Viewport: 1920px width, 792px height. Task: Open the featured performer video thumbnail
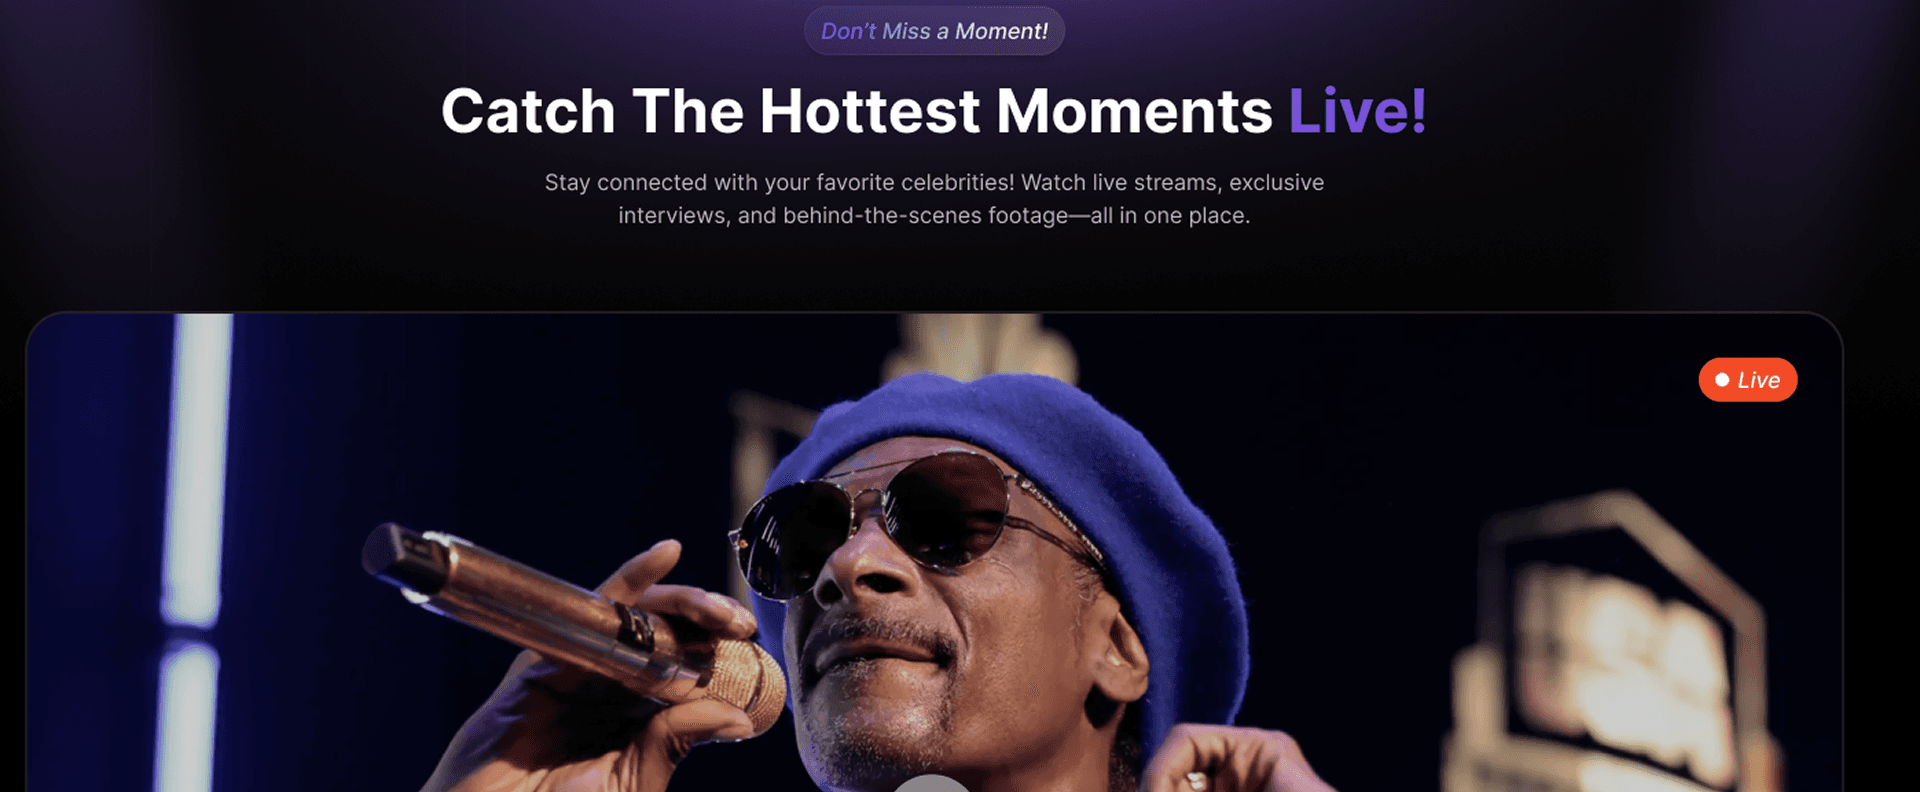click(934, 552)
